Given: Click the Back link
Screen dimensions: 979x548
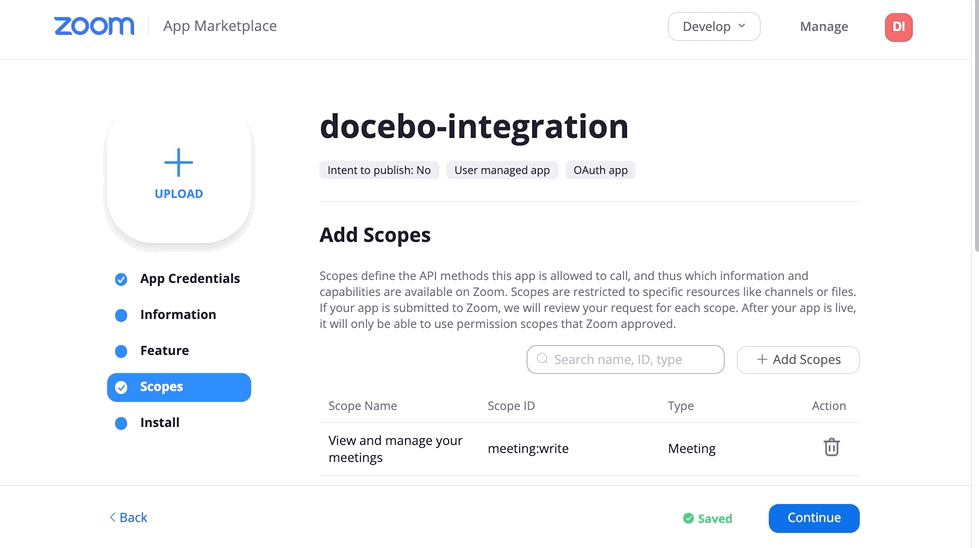Looking at the screenshot, I should coord(128,517).
